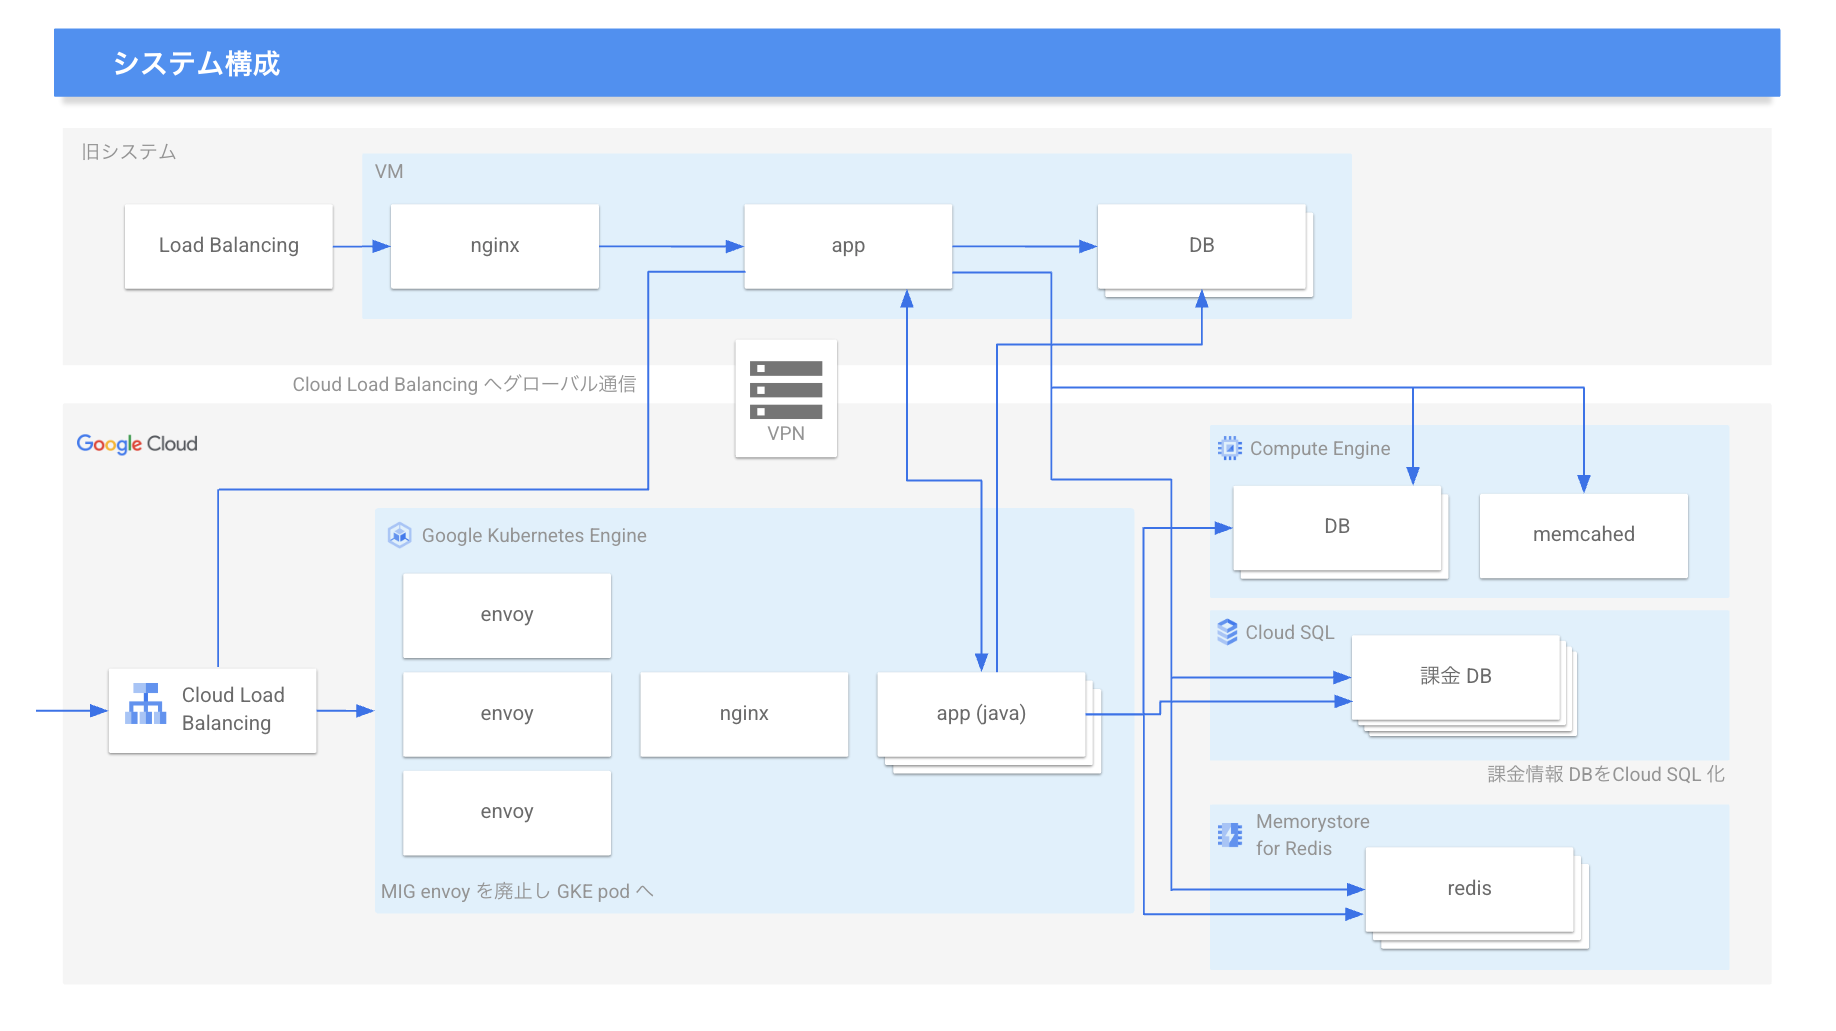
Task: Select the DB box inside VM
Action: (x=1202, y=246)
